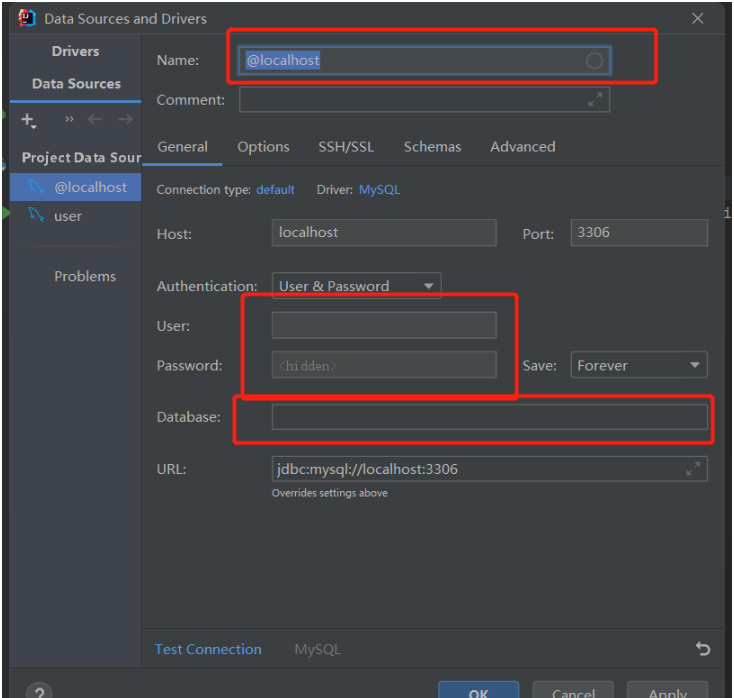Open the Save password dropdown
The image size is (734, 698).
pos(639,366)
